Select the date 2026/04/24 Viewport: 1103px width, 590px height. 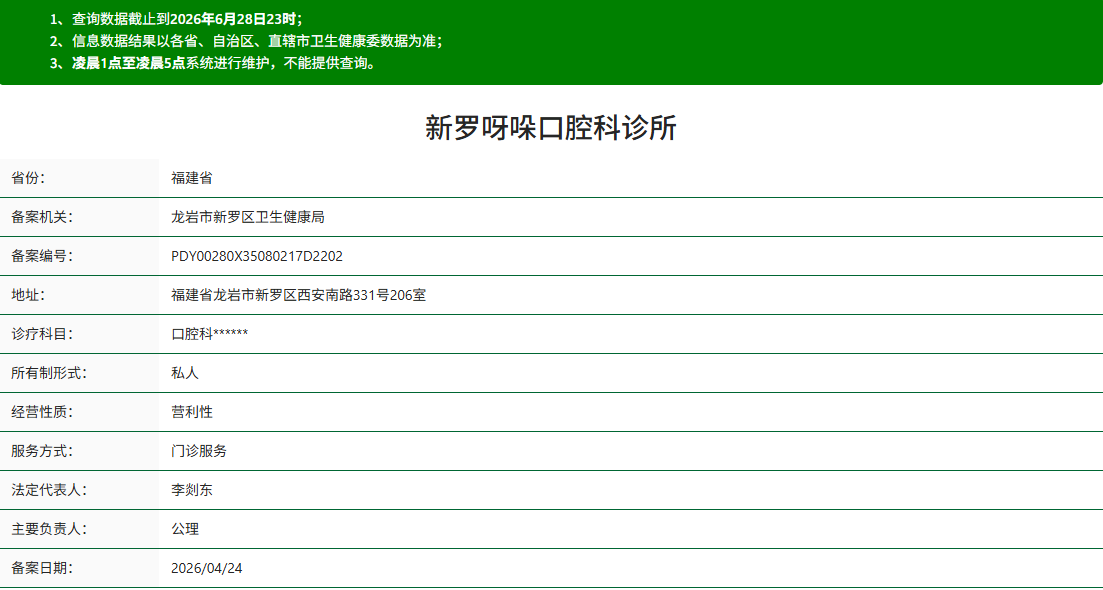pyautogui.click(x=207, y=568)
